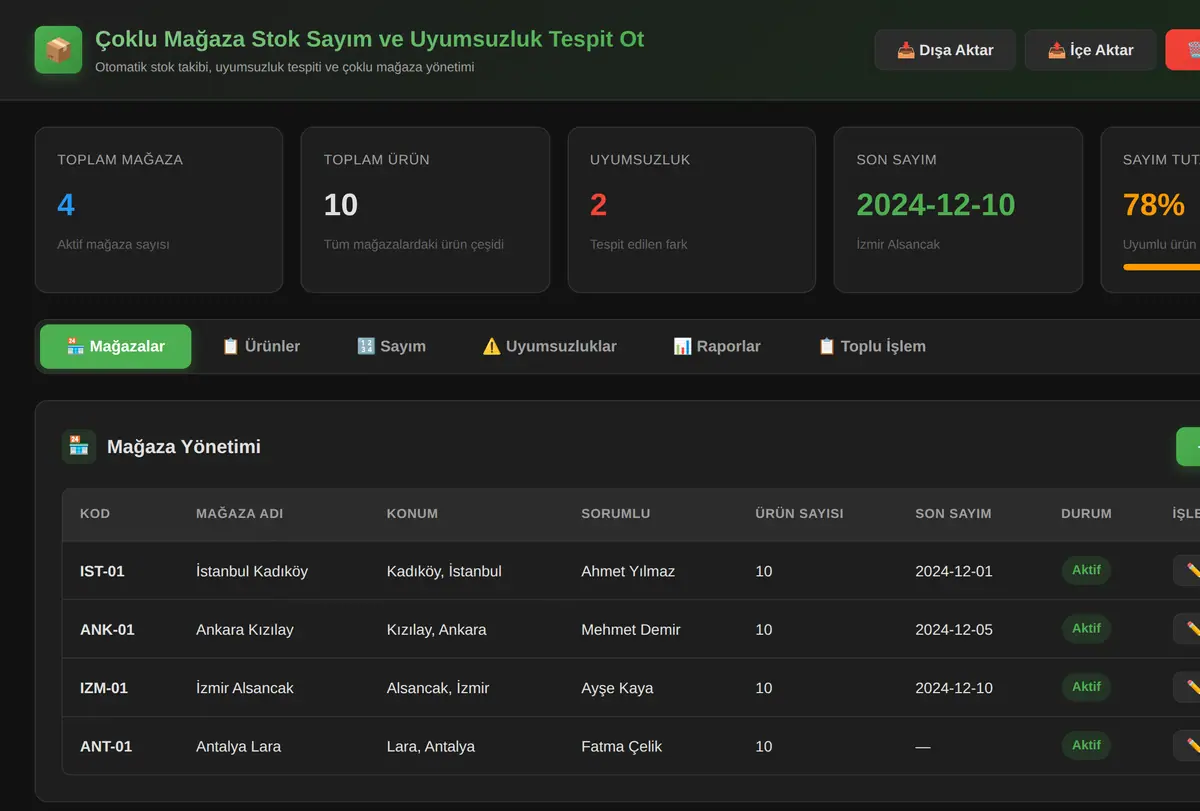Click the İçe Aktar button

[1090, 50]
